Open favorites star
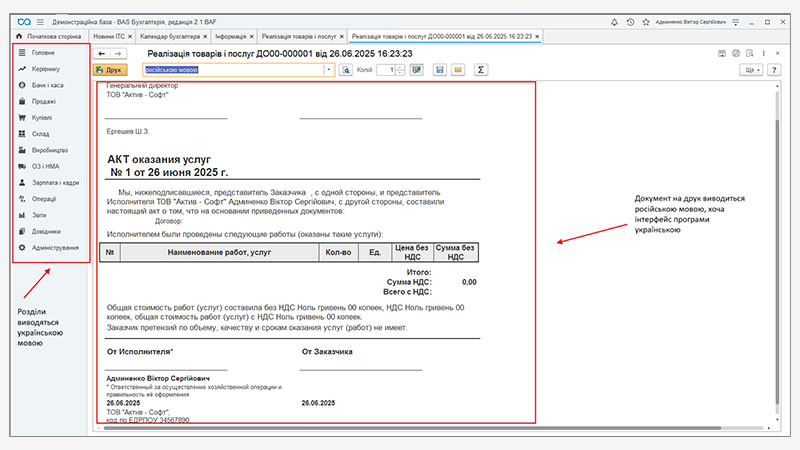800x450 pixels. 646,22
